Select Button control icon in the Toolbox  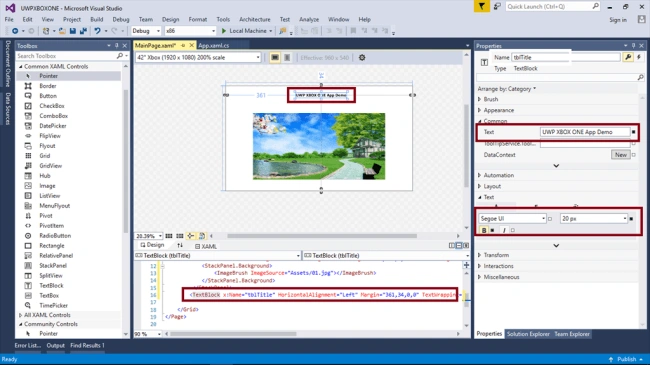(28, 96)
